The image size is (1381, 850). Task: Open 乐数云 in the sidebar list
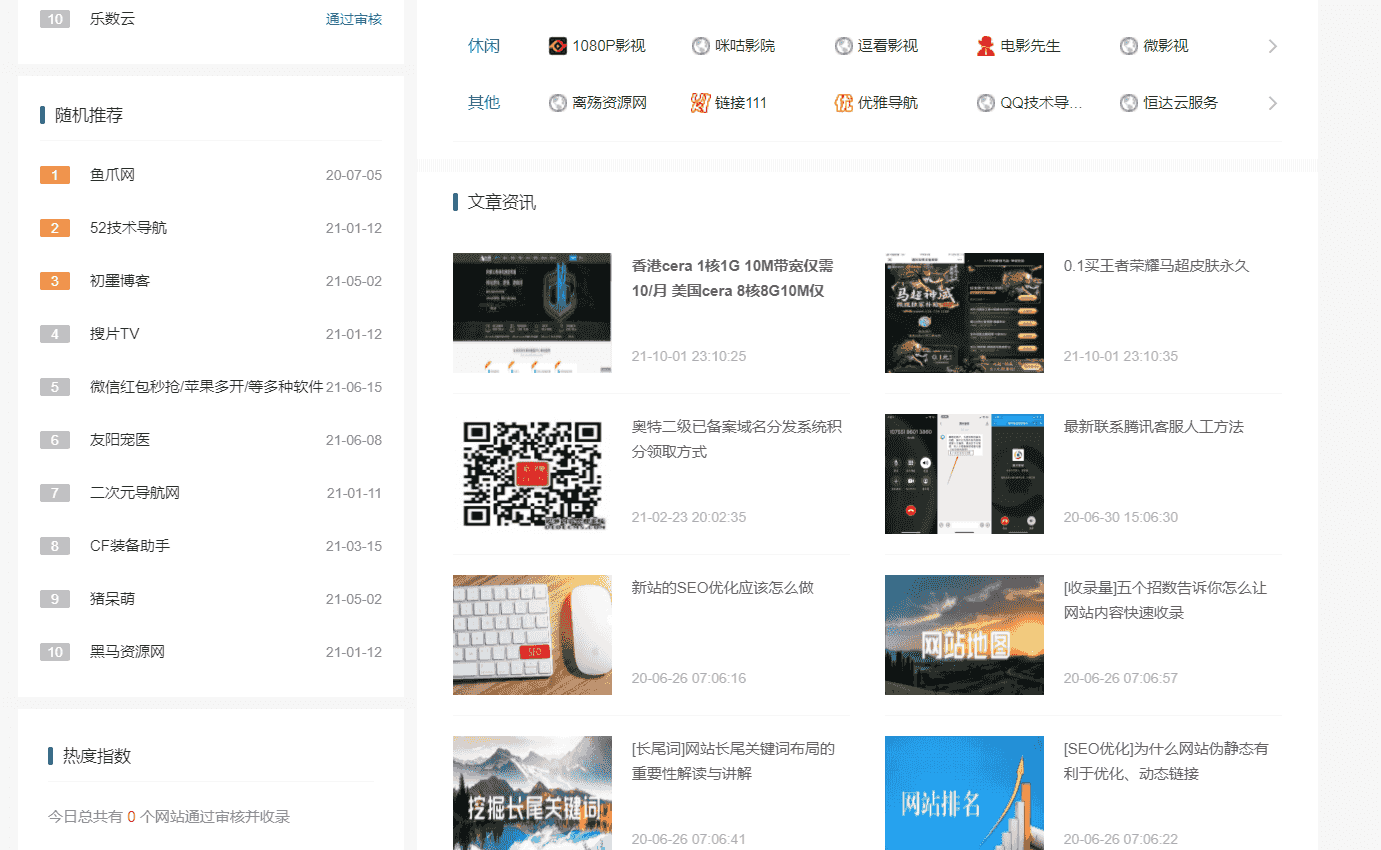tap(112, 19)
